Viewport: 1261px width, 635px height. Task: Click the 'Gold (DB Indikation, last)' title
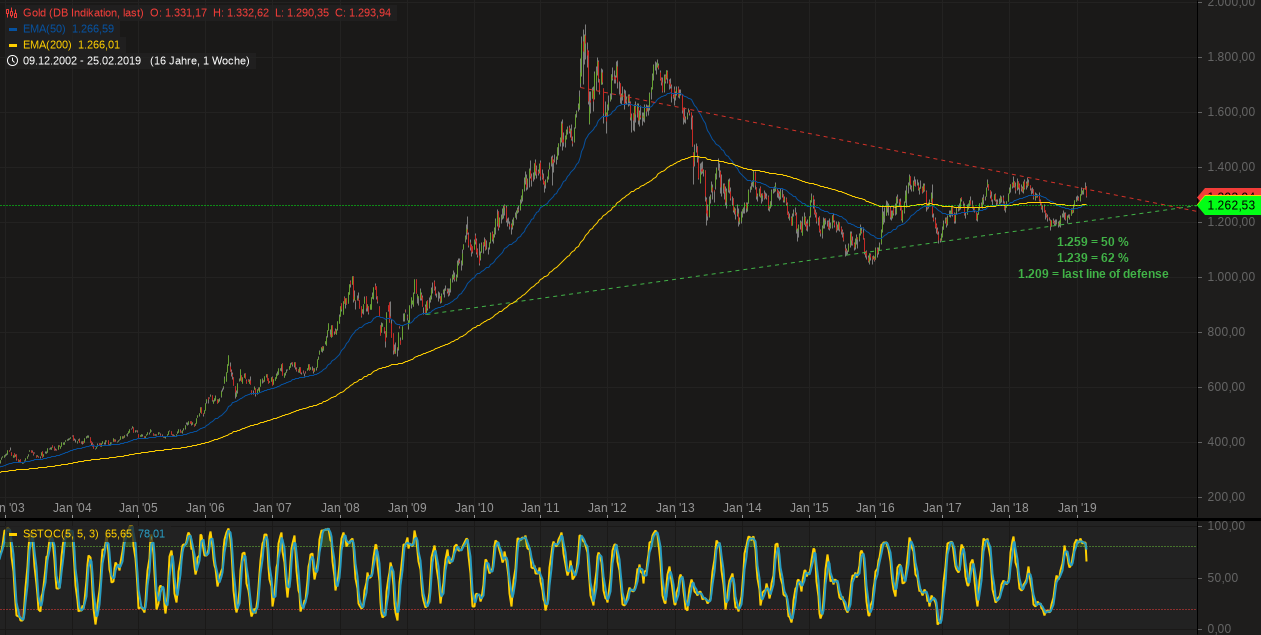click(x=83, y=13)
